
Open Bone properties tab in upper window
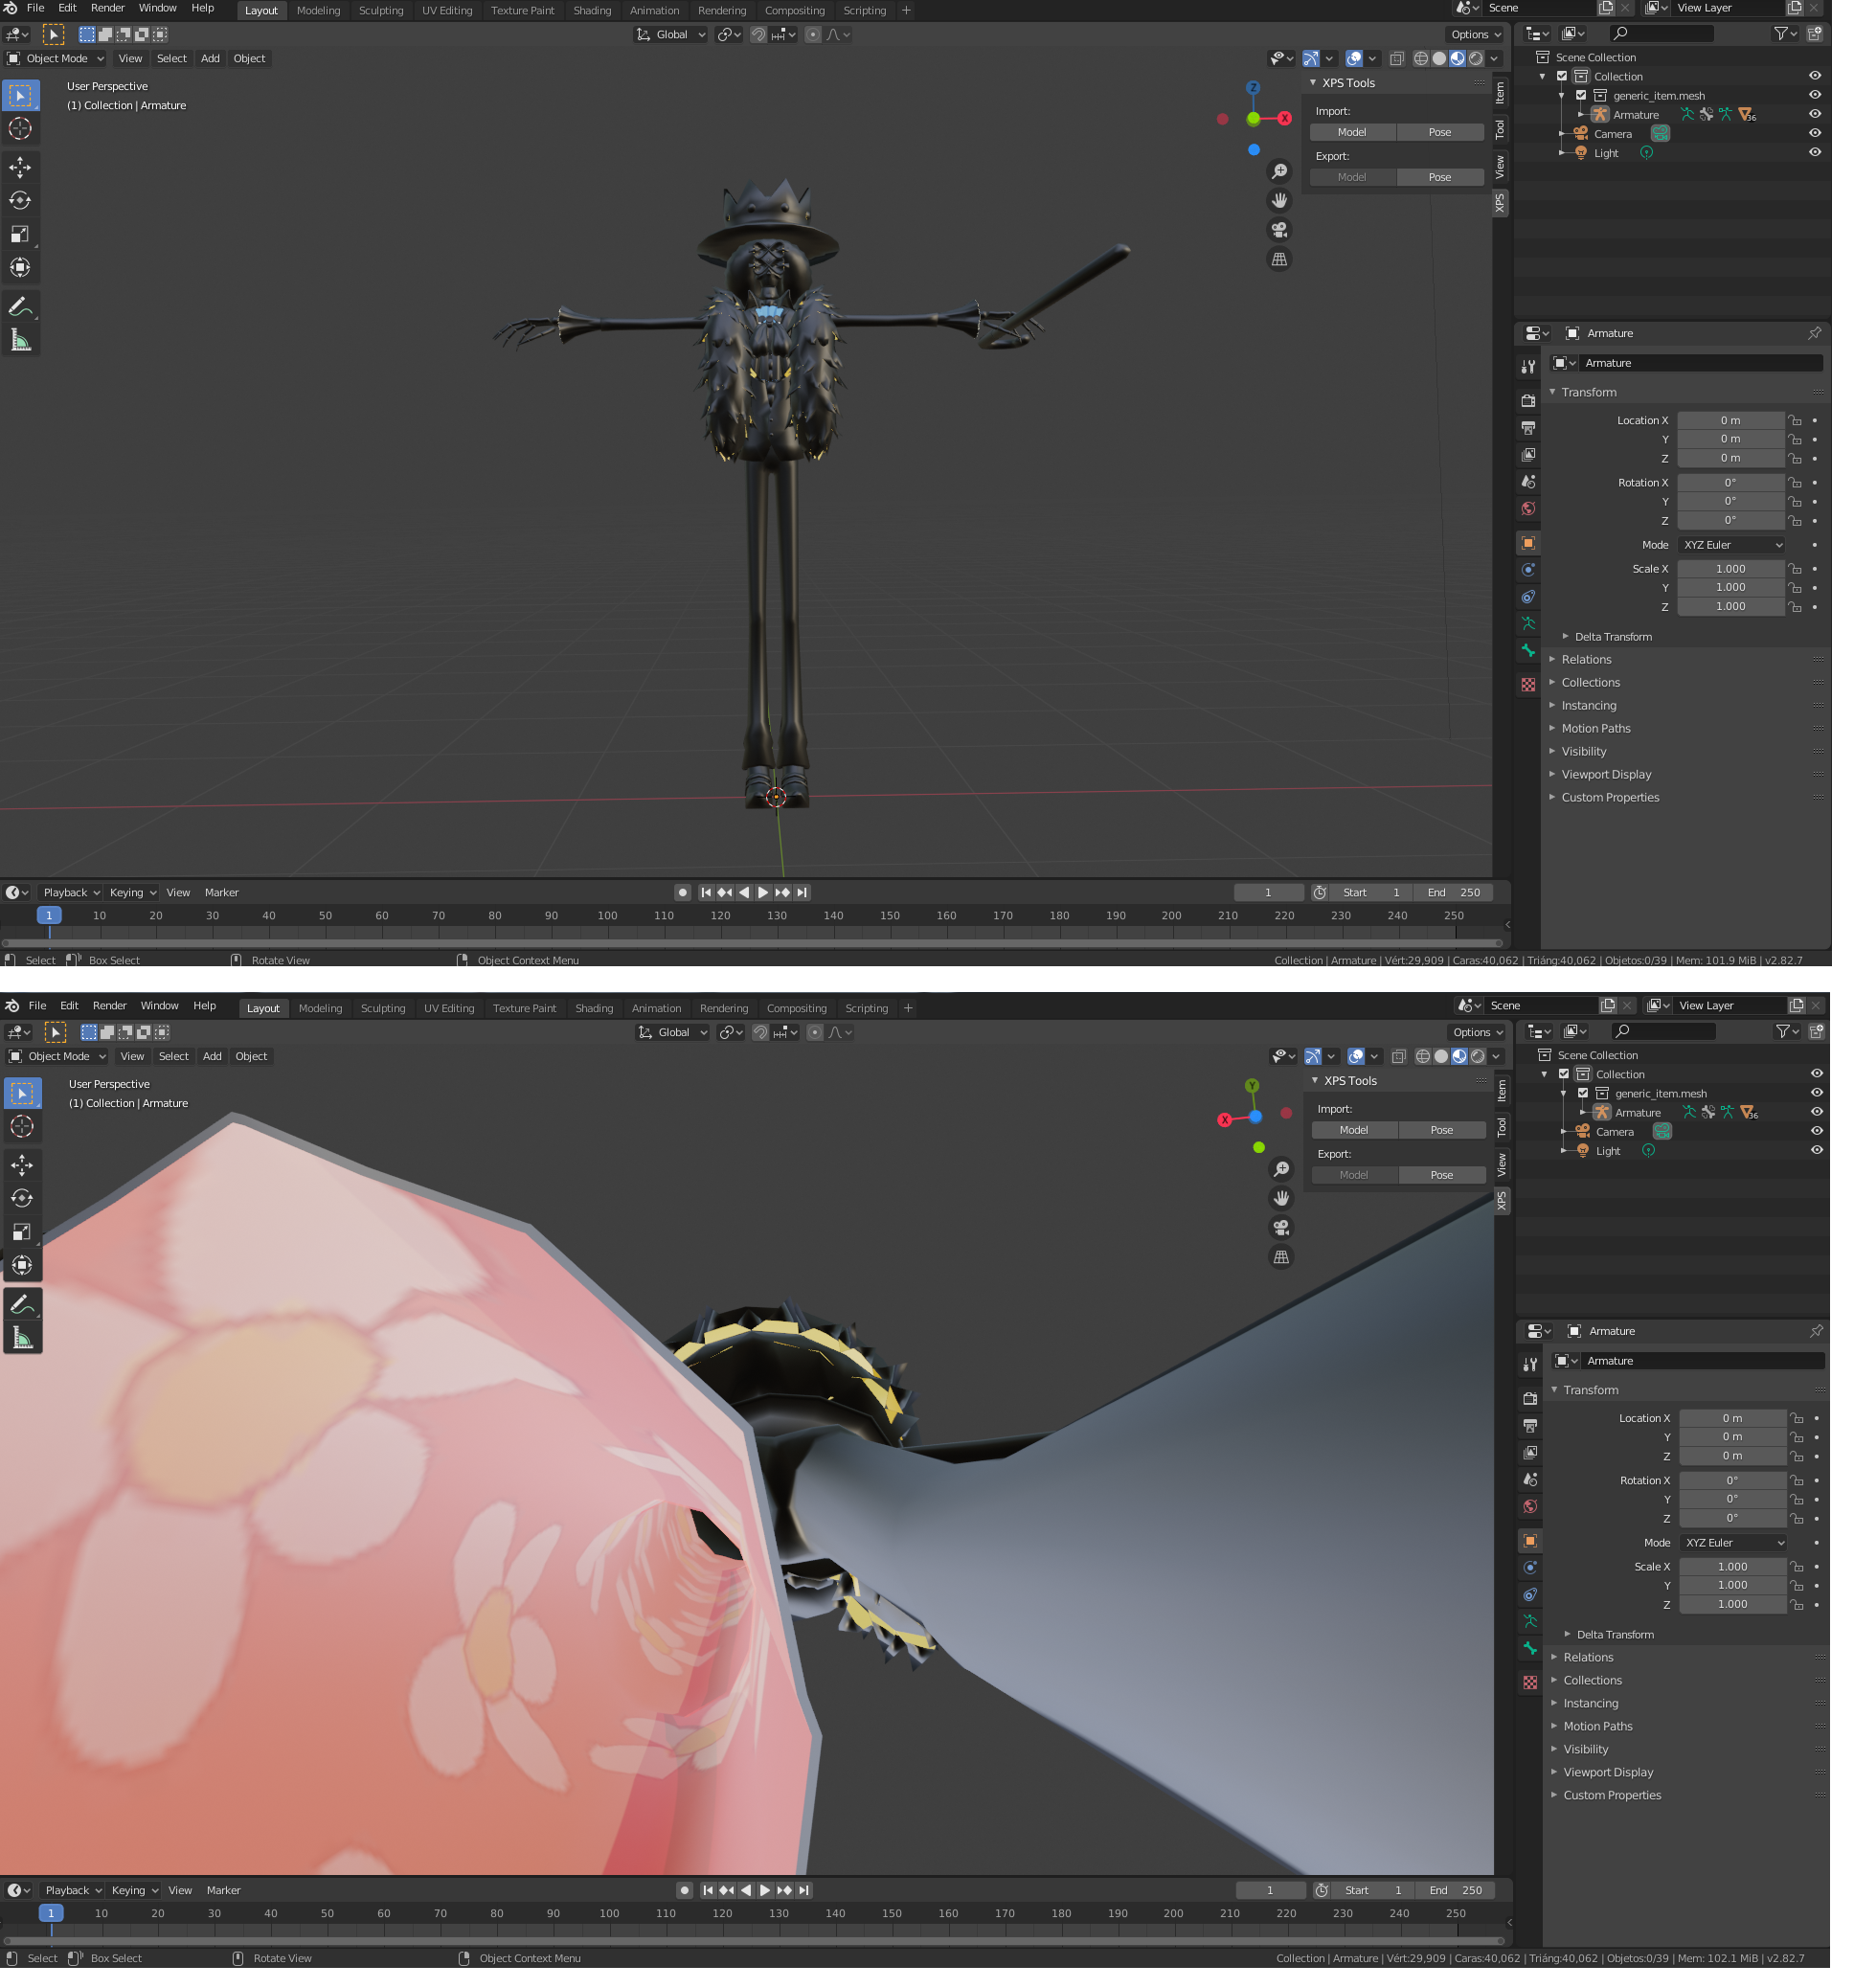(x=1528, y=651)
